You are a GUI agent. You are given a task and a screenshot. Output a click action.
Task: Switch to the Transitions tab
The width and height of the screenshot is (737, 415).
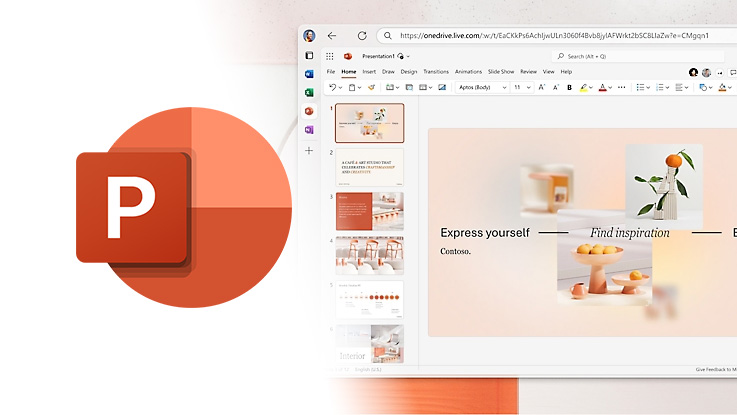436,72
